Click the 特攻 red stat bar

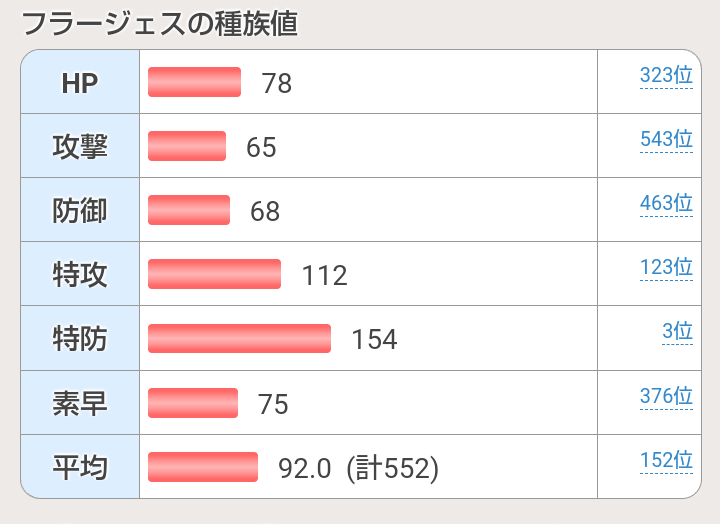[214, 274]
